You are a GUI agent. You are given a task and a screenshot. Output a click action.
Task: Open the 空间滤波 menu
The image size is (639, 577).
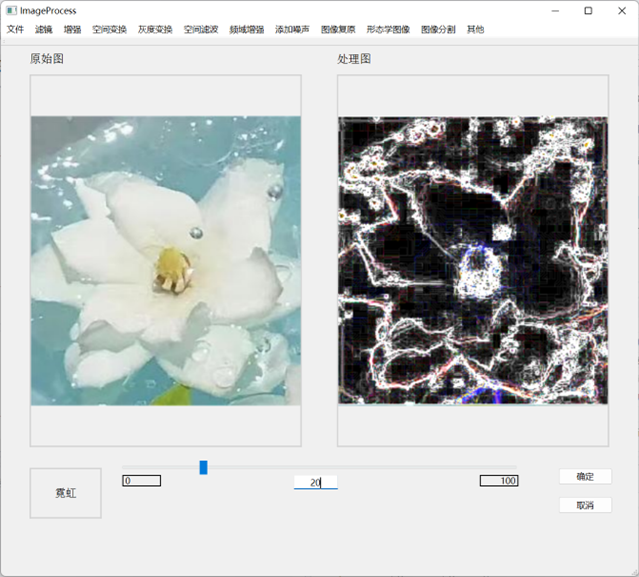[201, 30]
